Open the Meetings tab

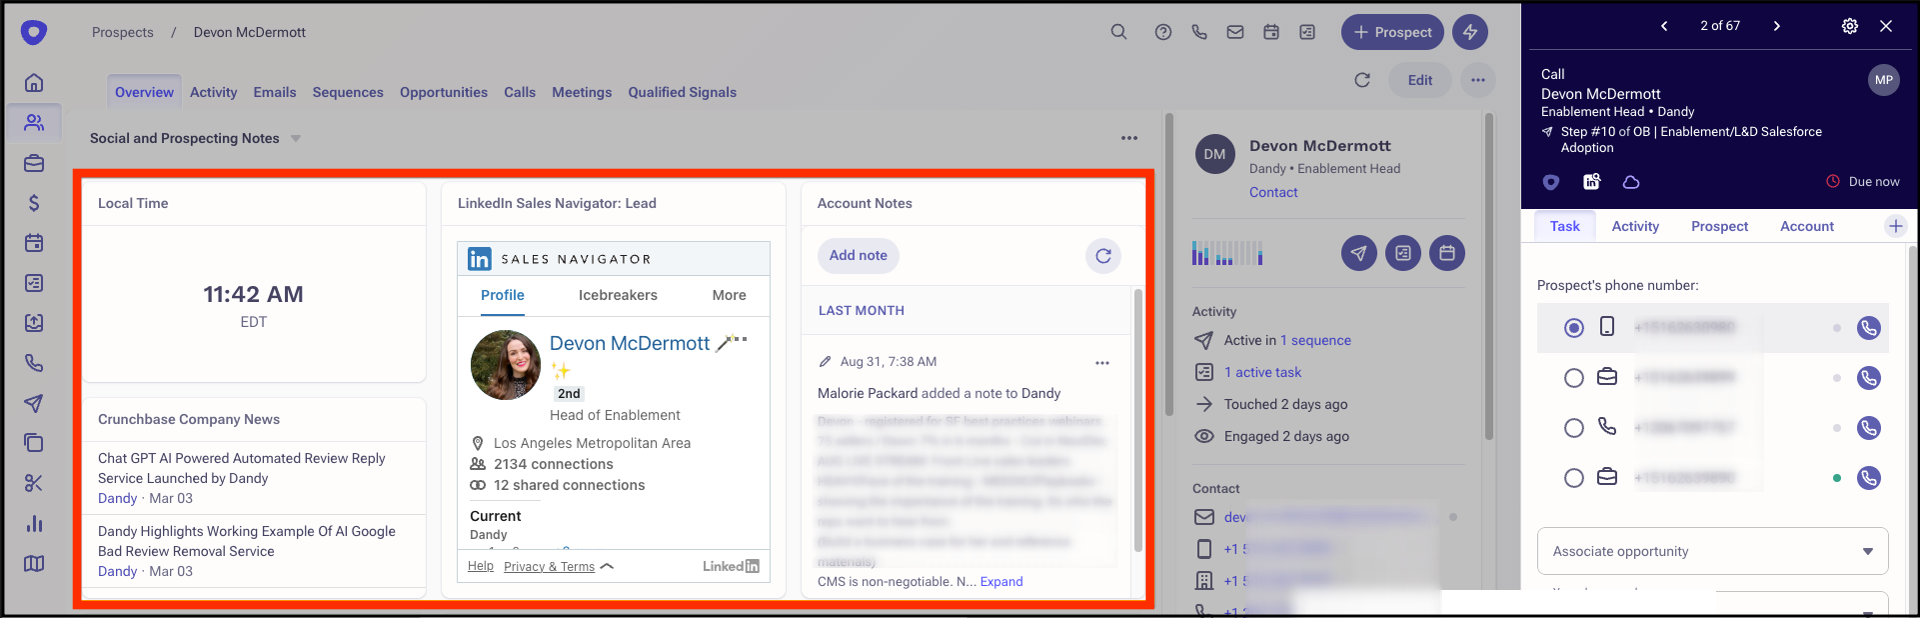[582, 92]
